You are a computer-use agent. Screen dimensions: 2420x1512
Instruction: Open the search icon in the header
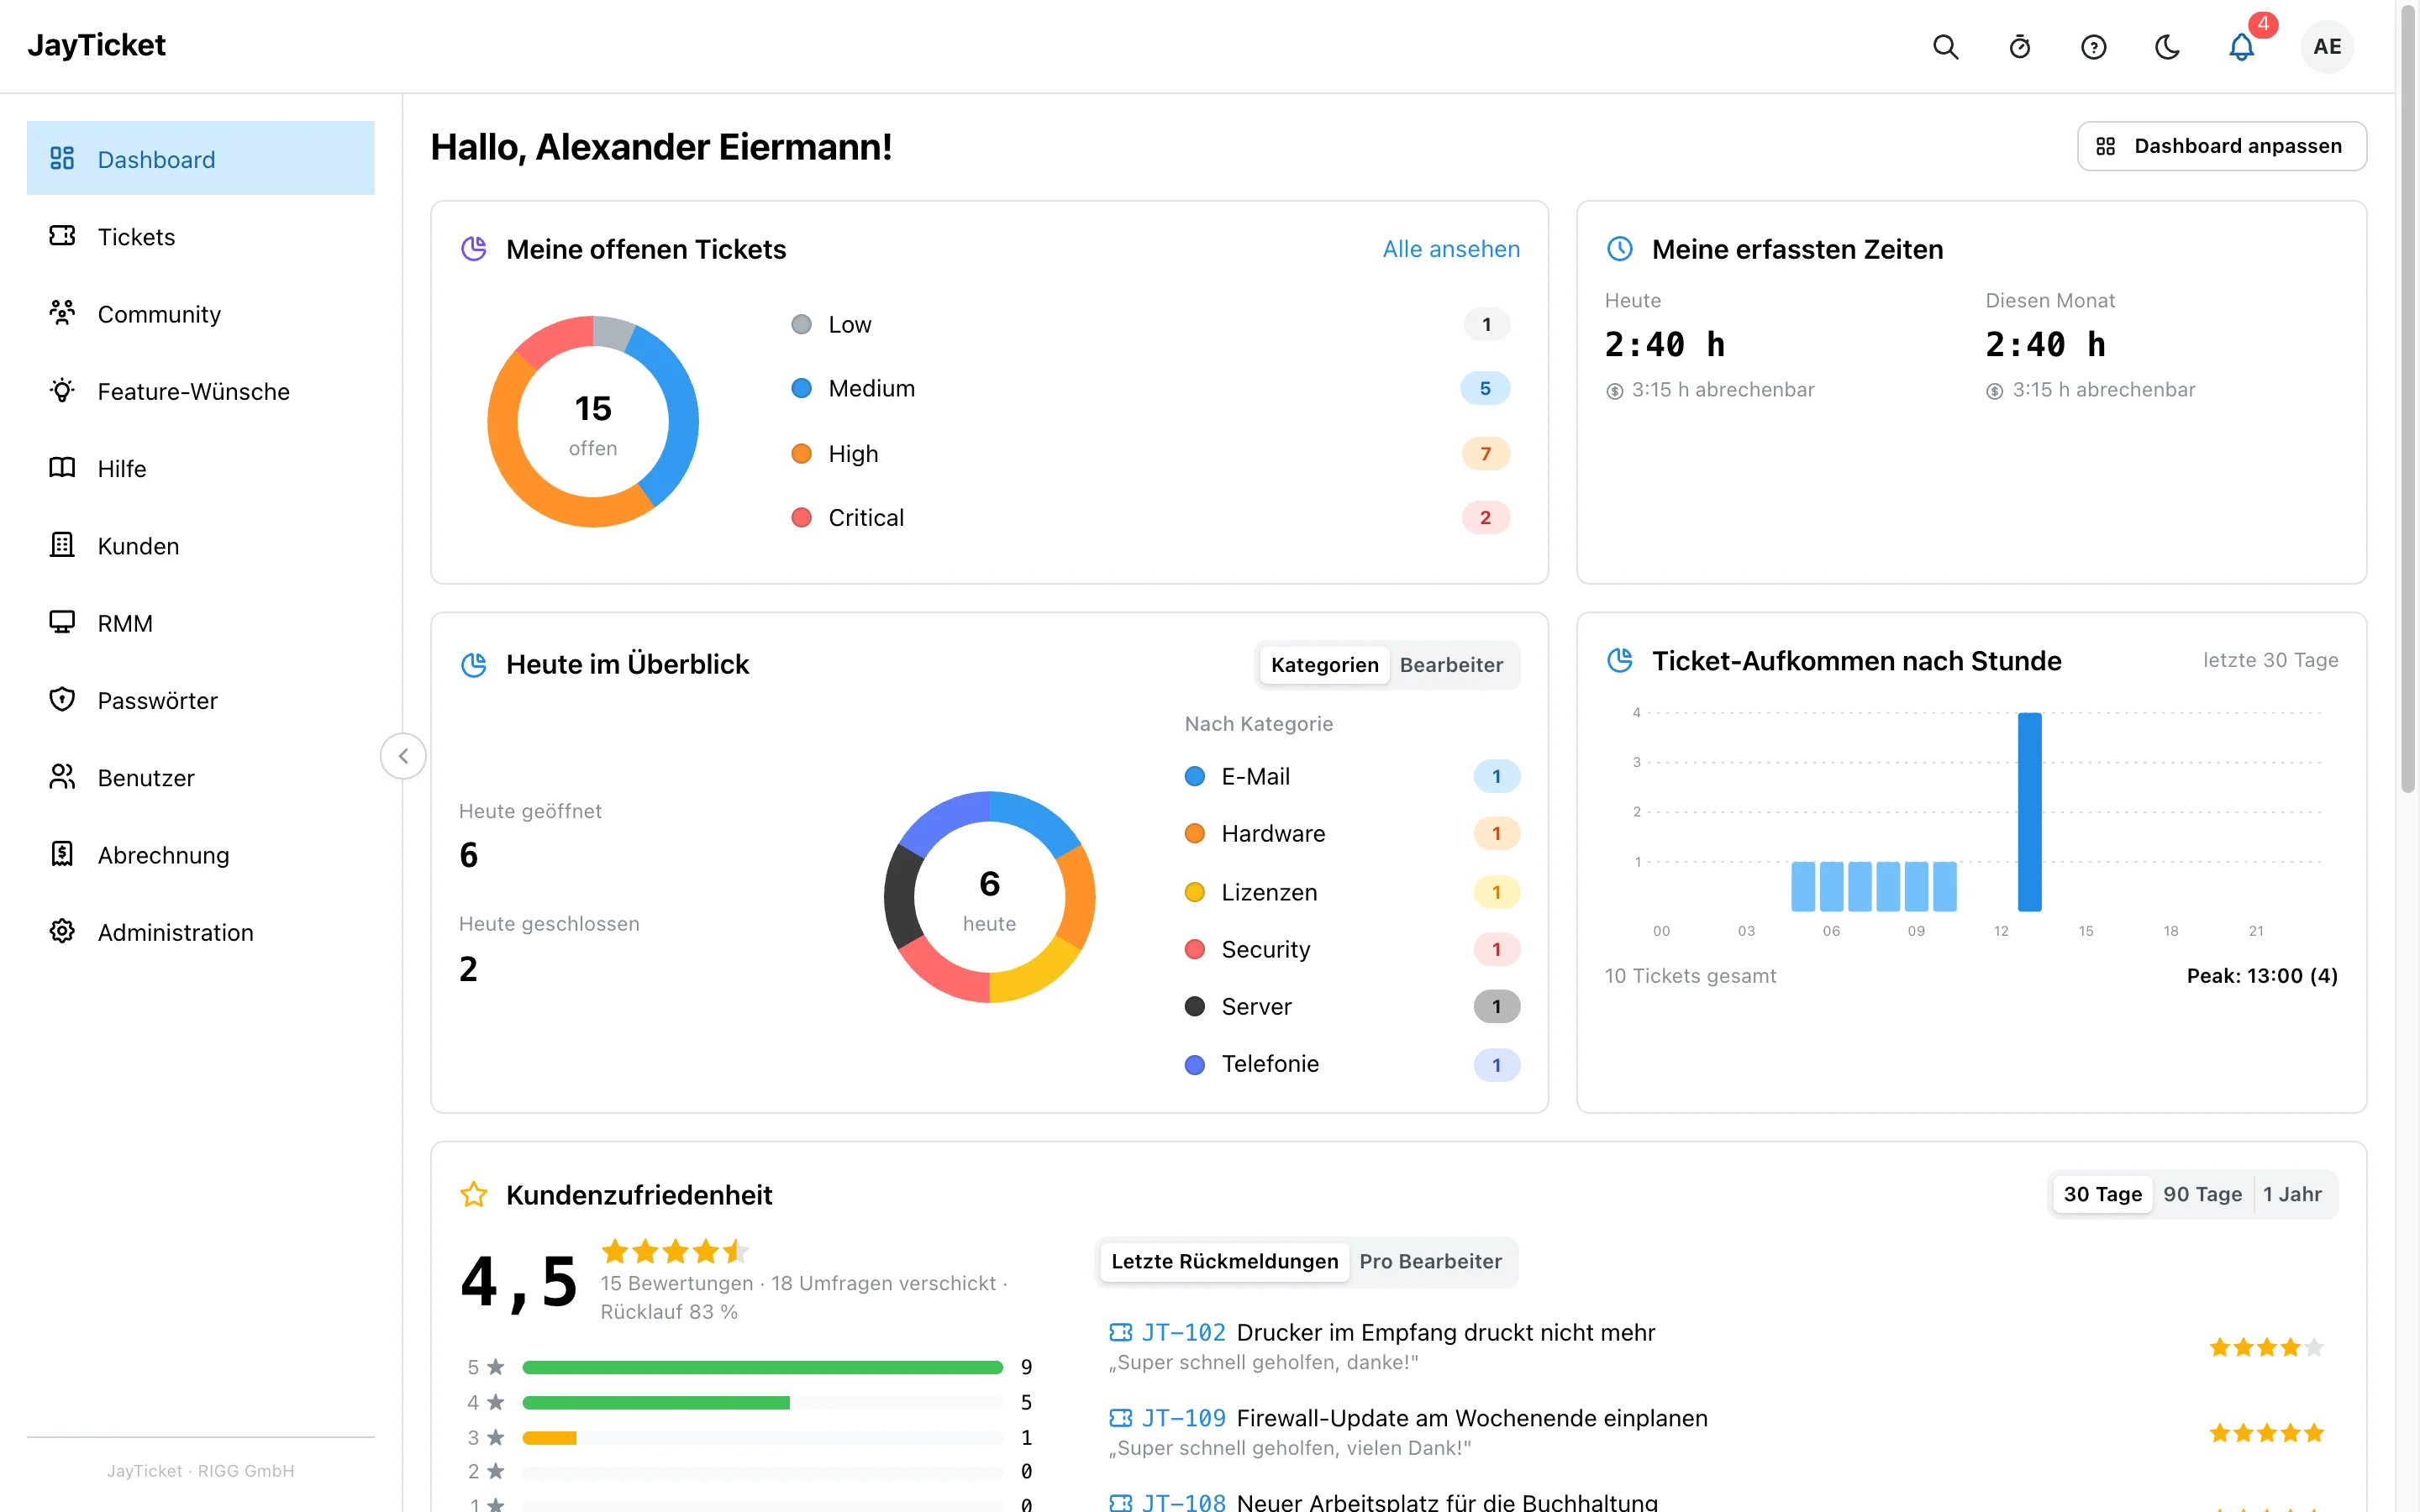1945,47
